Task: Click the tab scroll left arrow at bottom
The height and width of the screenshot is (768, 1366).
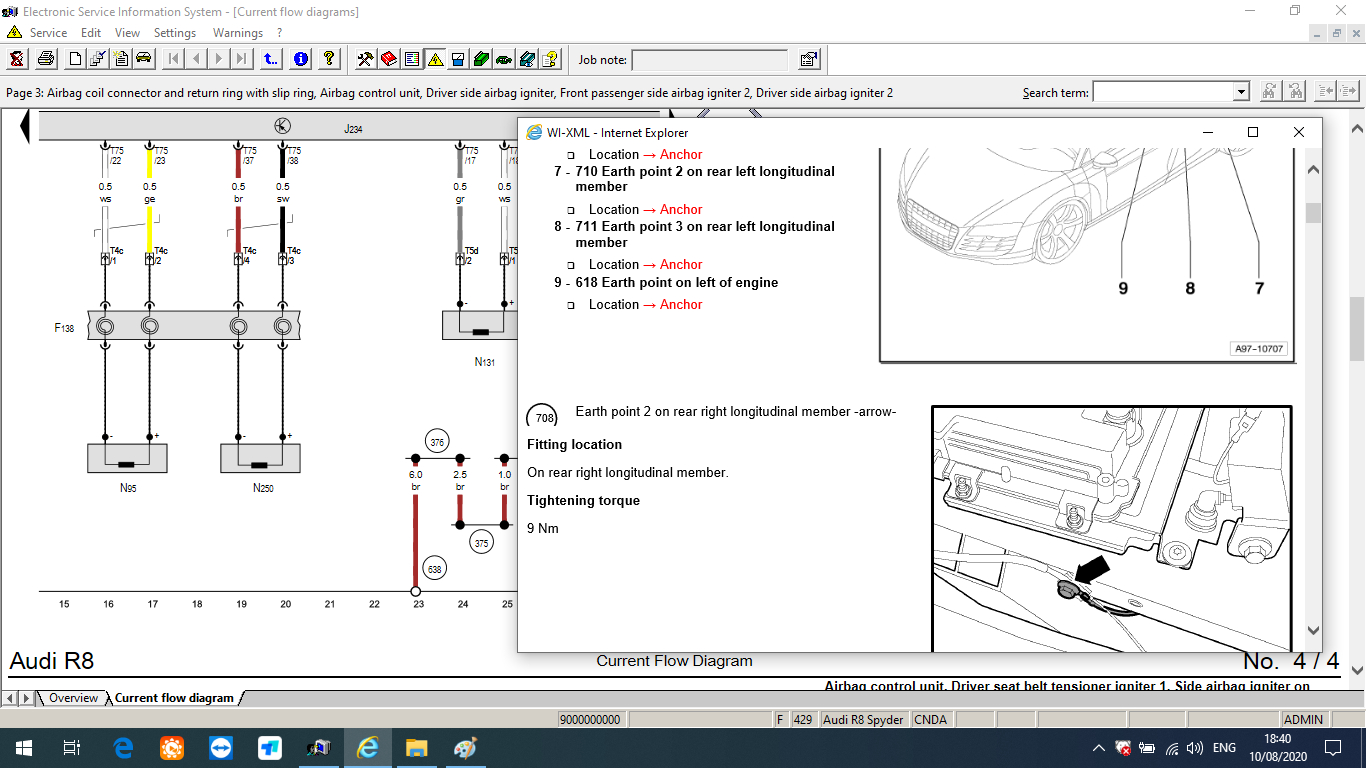Action: click(x=11, y=698)
